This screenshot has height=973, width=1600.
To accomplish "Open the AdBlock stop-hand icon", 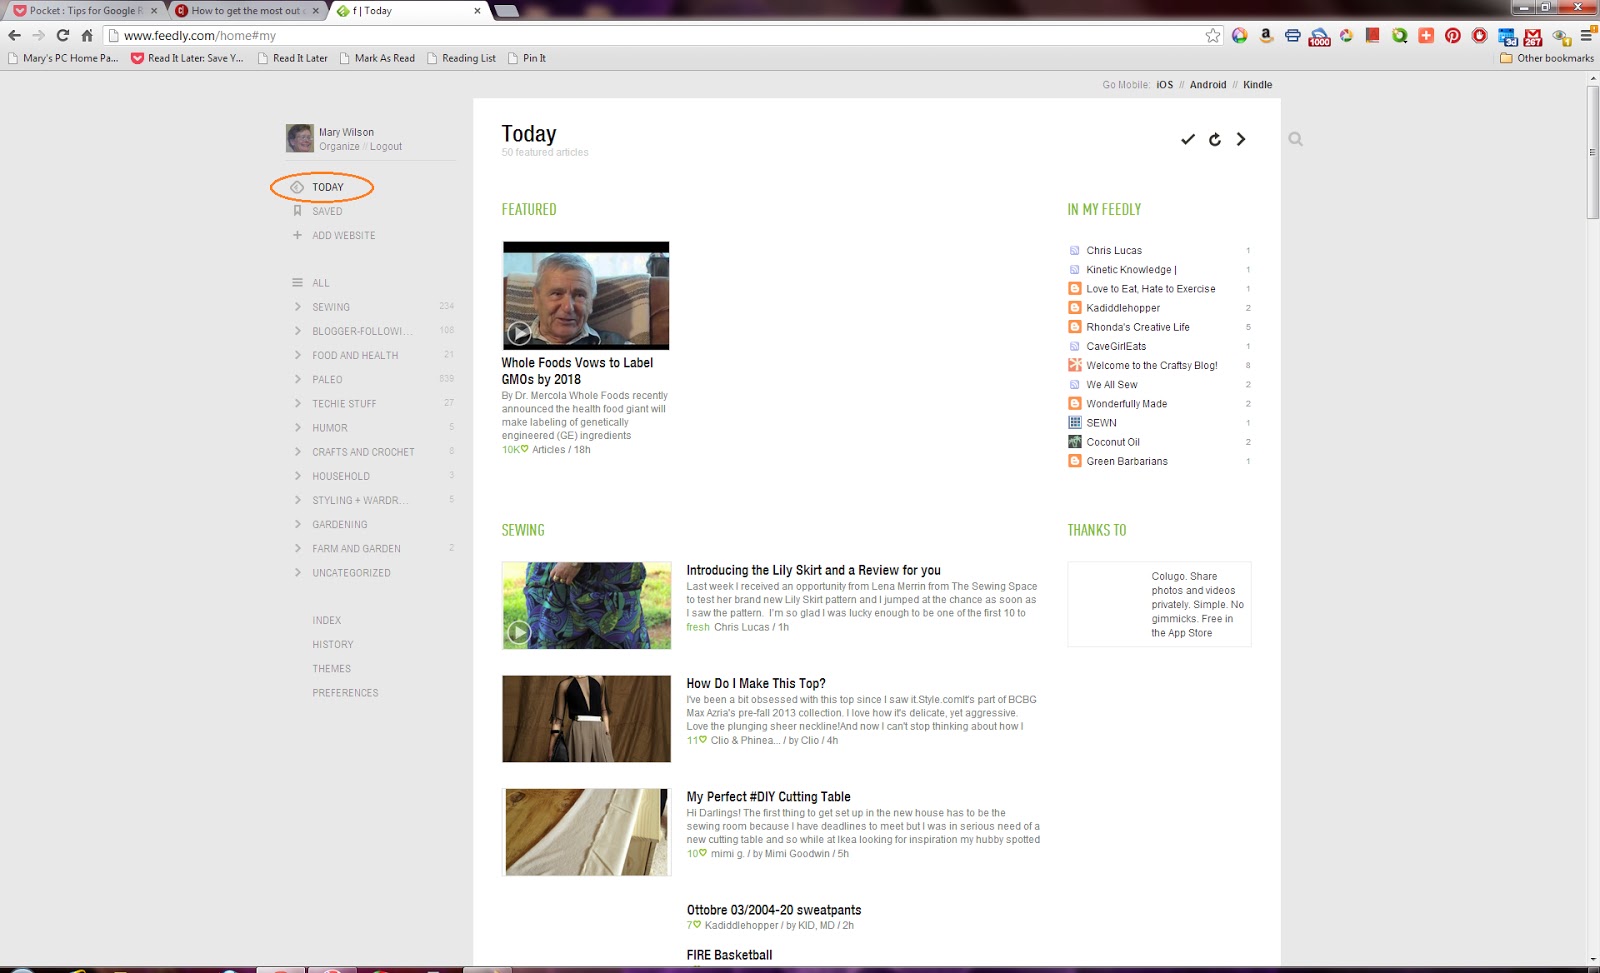I will click(x=1479, y=35).
